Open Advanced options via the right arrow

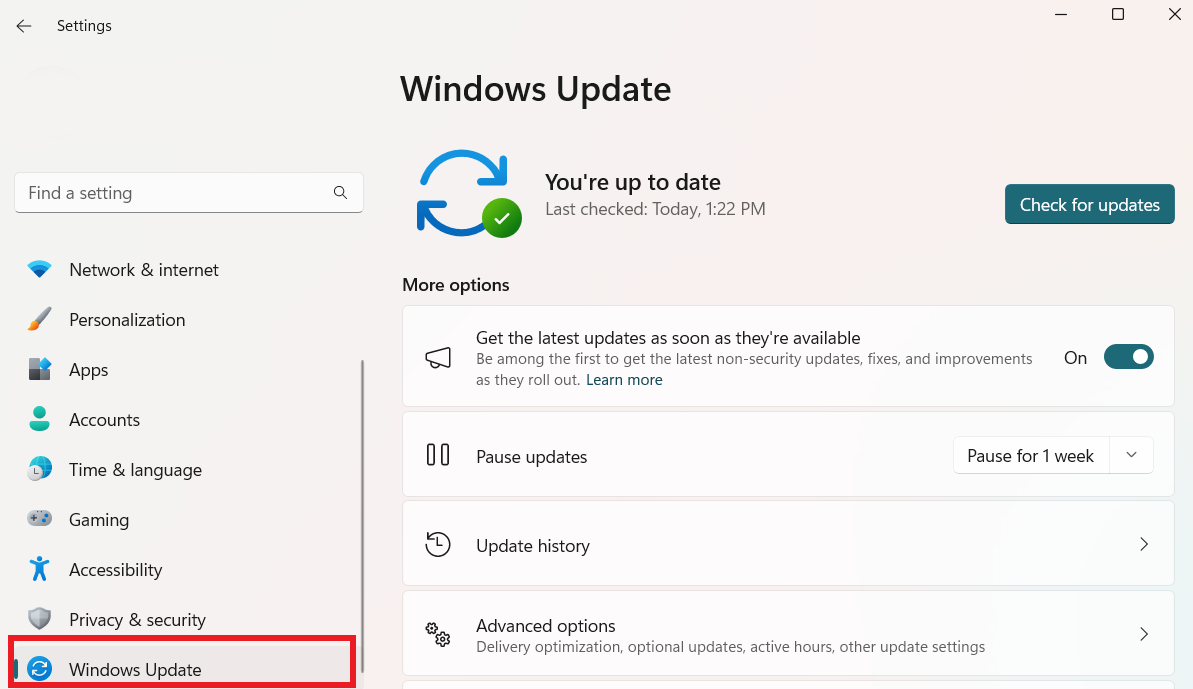coord(1144,634)
